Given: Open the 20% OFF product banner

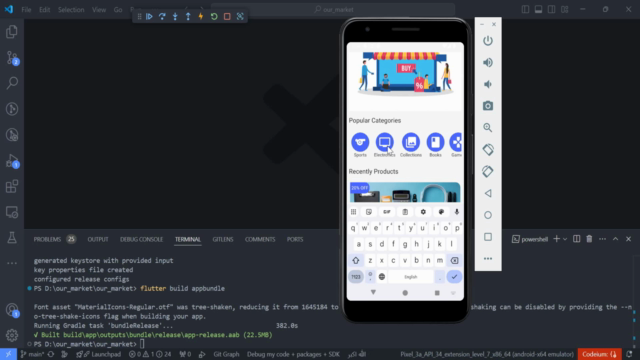Looking at the screenshot, I should click(405, 192).
